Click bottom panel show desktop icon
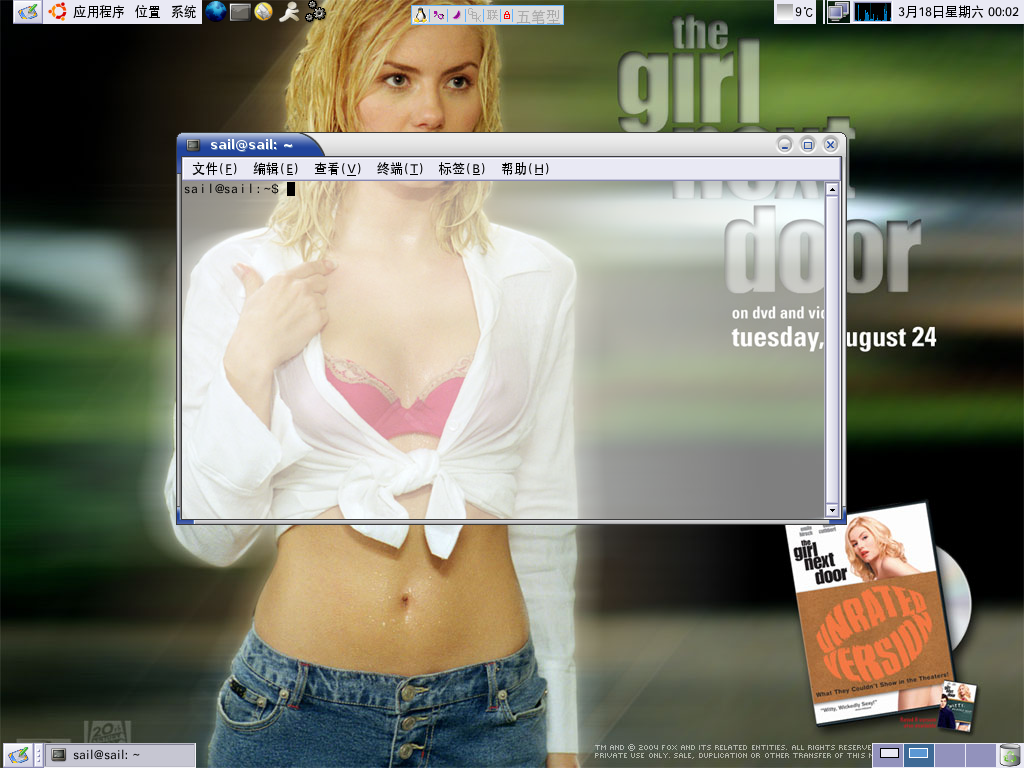 (x=18, y=756)
